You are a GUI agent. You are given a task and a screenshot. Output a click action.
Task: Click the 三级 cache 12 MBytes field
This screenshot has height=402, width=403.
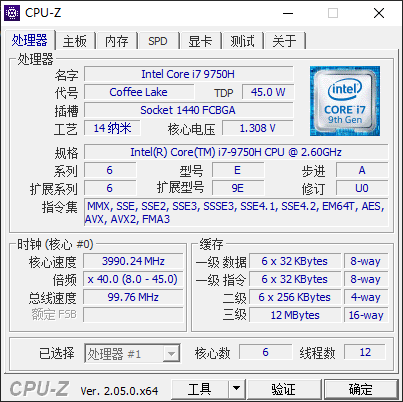(295, 315)
